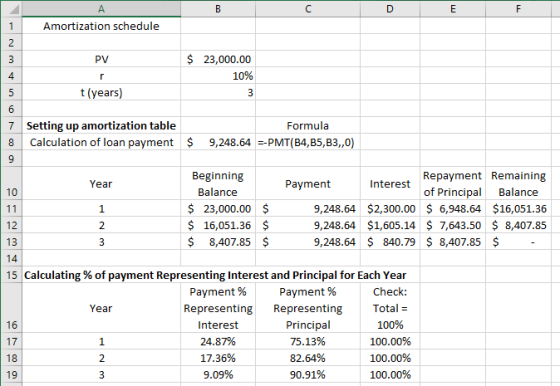The width and height of the screenshot is (560, 386).
Task: Click the 'PV' label cell
Action: click(x=101, y=59)
